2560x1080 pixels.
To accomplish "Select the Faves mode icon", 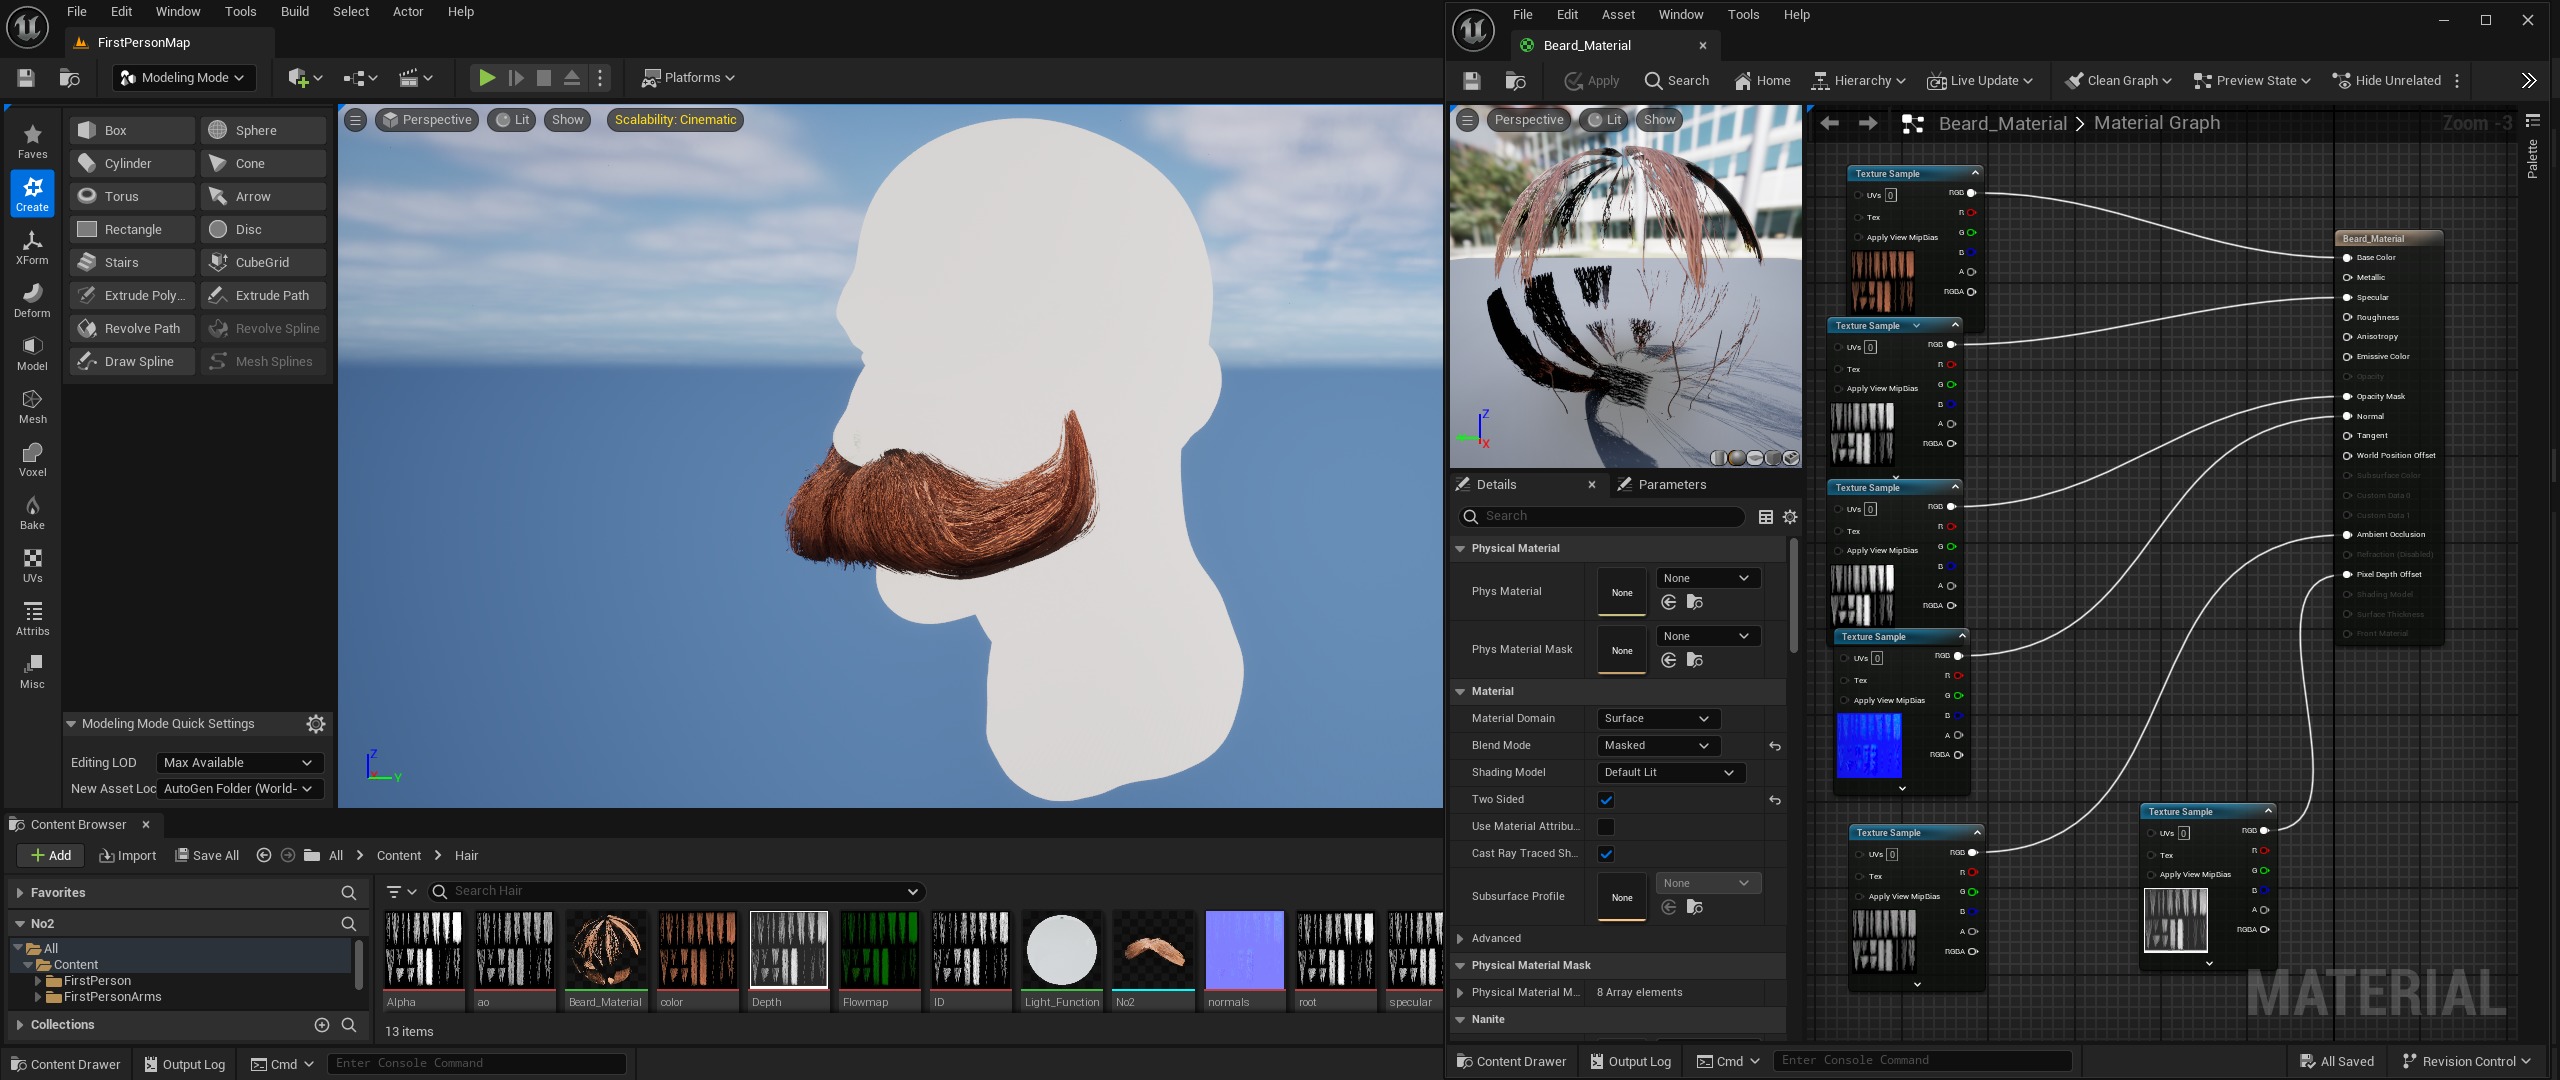I will (32, 140).
